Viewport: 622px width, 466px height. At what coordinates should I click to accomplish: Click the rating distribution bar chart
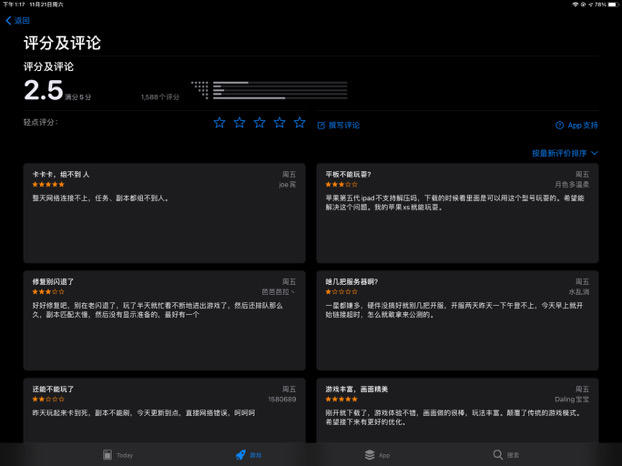(269, 90)
